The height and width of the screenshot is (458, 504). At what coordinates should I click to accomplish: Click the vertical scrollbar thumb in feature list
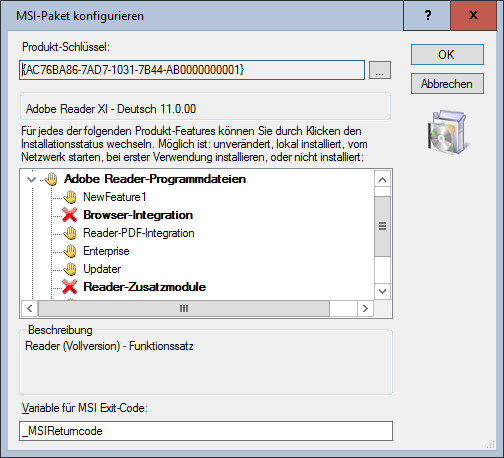coord(382,226)
